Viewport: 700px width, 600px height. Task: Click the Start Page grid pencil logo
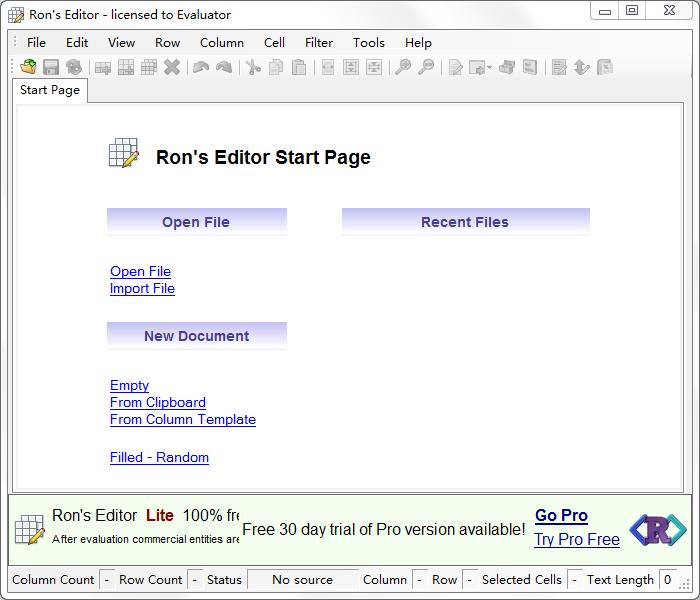124,153
